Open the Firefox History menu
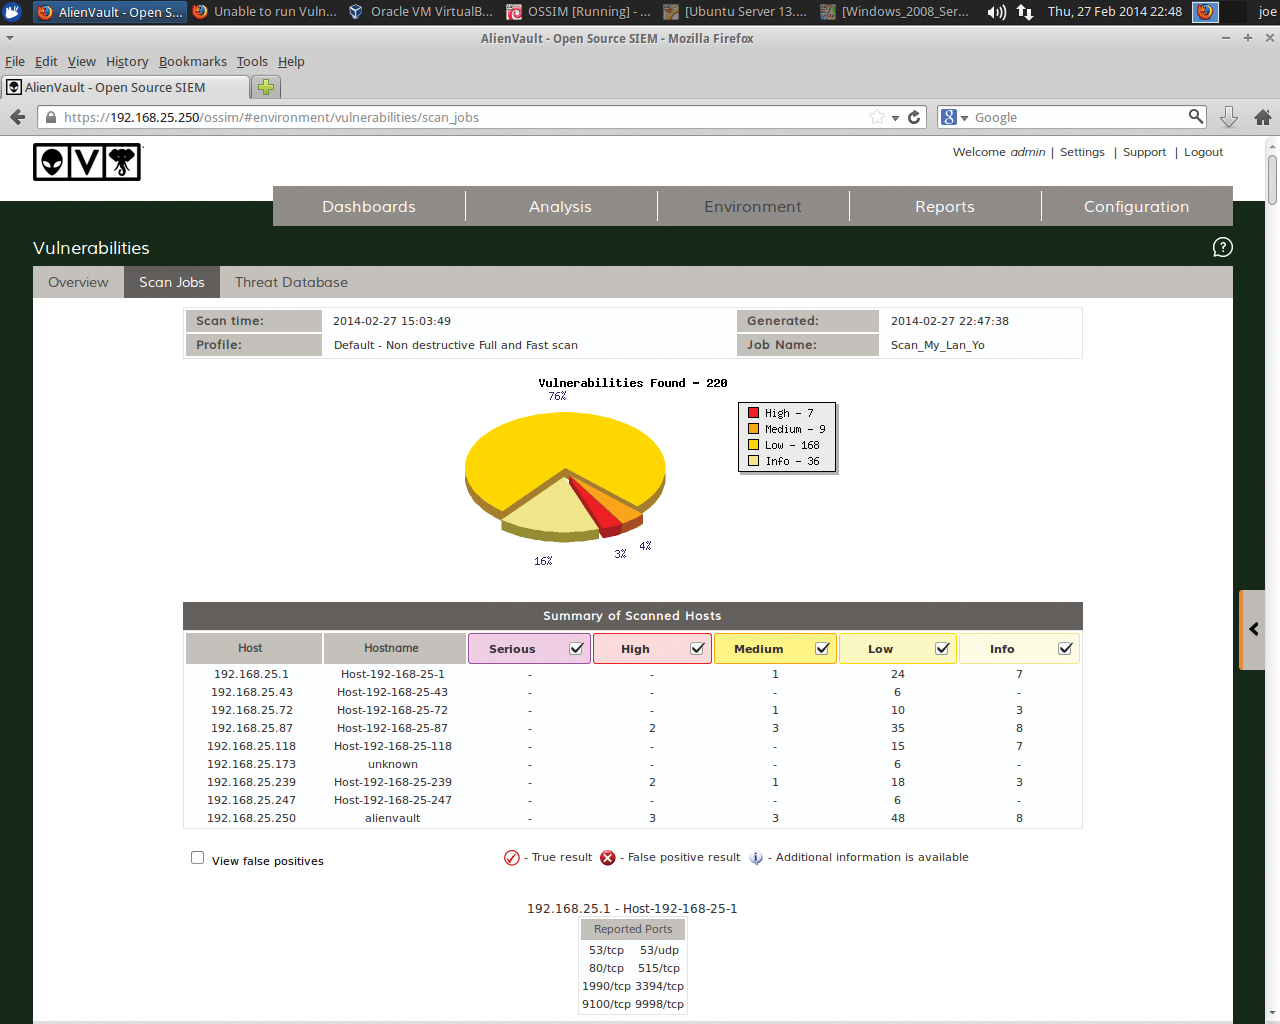The height and width of the screenshot is (1024, 1280). [x=127, y=61]
